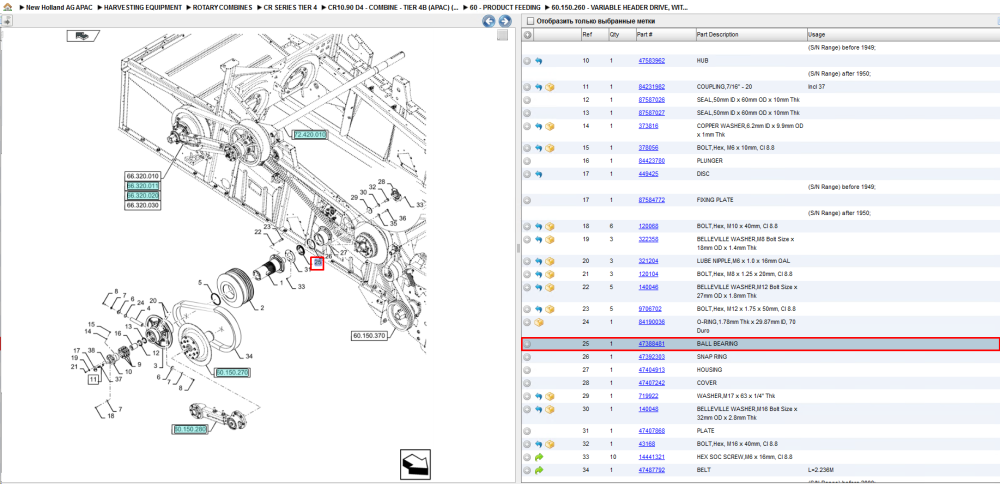Screen dimensions: 1000x484
Task: Click the gray square button at diagram's top right
Action: tap(503, 35)
